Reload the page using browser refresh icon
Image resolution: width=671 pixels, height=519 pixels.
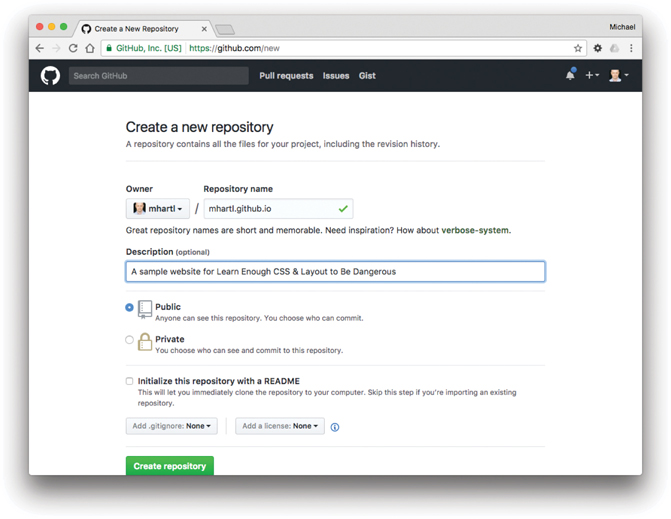[x=73, y=48]
